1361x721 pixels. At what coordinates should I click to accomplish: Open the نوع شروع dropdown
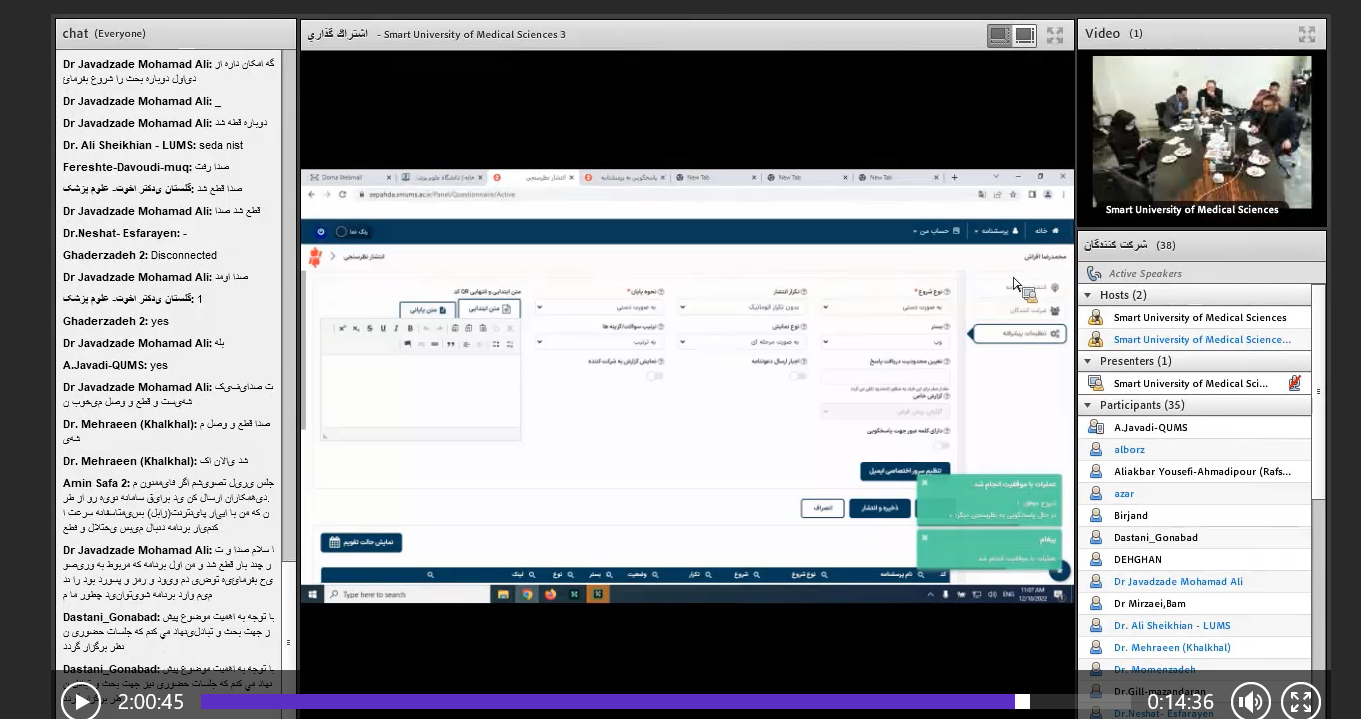click(885, 308)
